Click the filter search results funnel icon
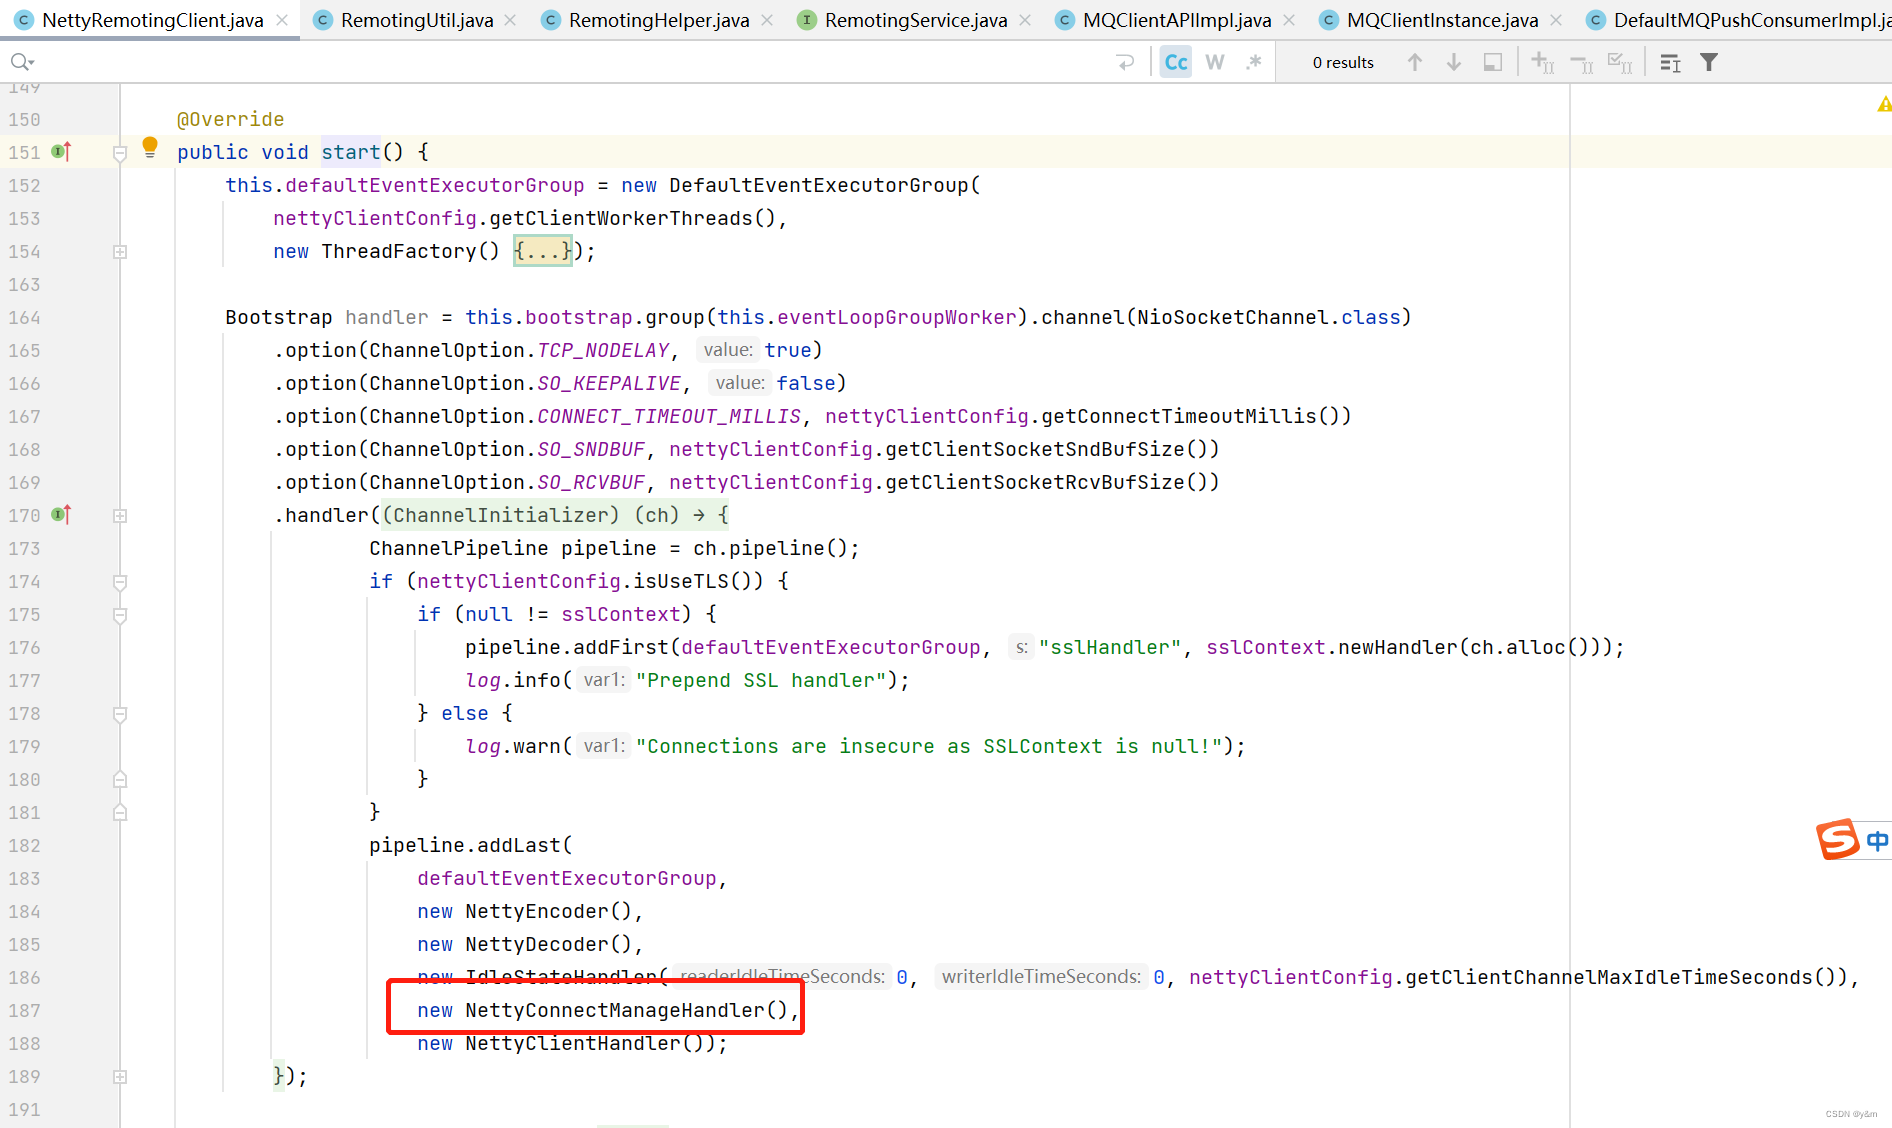The width and height of the screenshot is (1892, 1128). point(1708,61)
